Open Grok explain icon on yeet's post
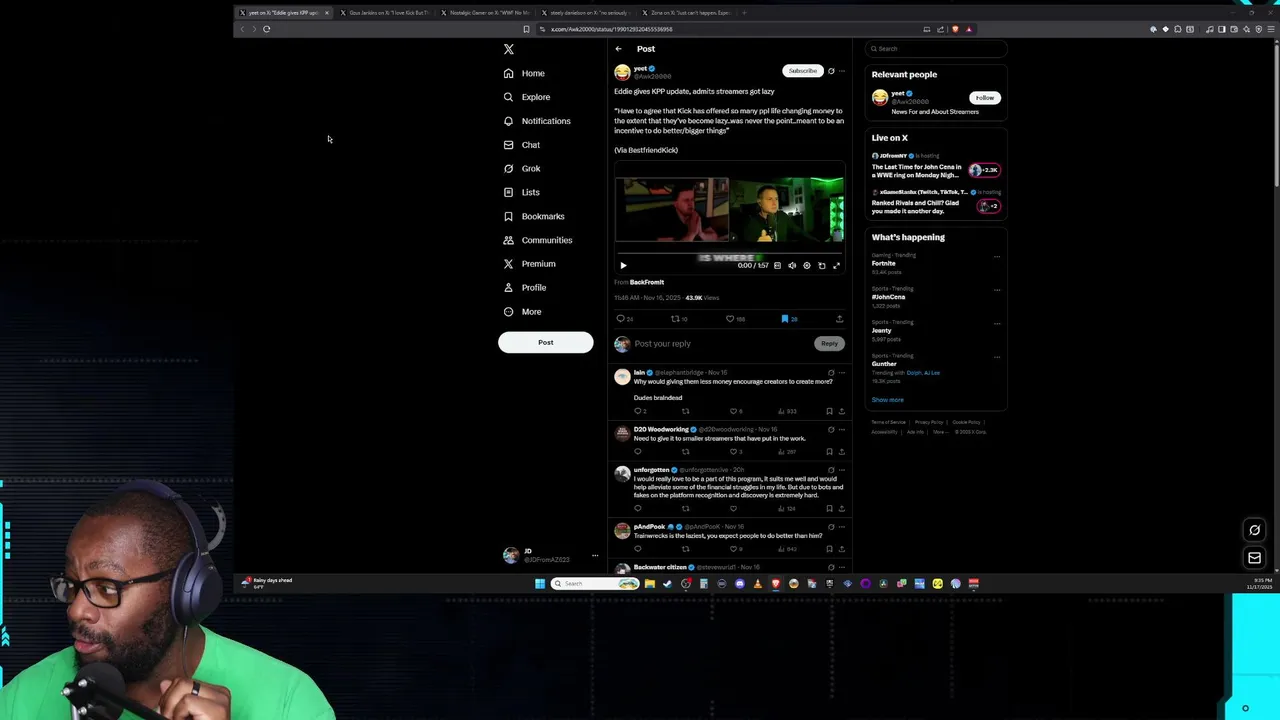Screen dimensions: 1280x720 click(x=831, y=71)
